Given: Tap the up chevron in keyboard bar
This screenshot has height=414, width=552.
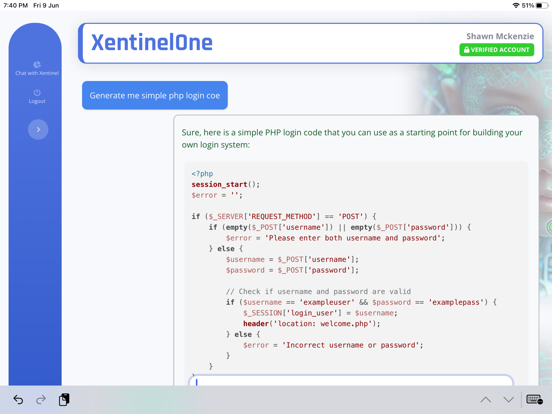Looking at the screenshot, I should pos(486,400).
